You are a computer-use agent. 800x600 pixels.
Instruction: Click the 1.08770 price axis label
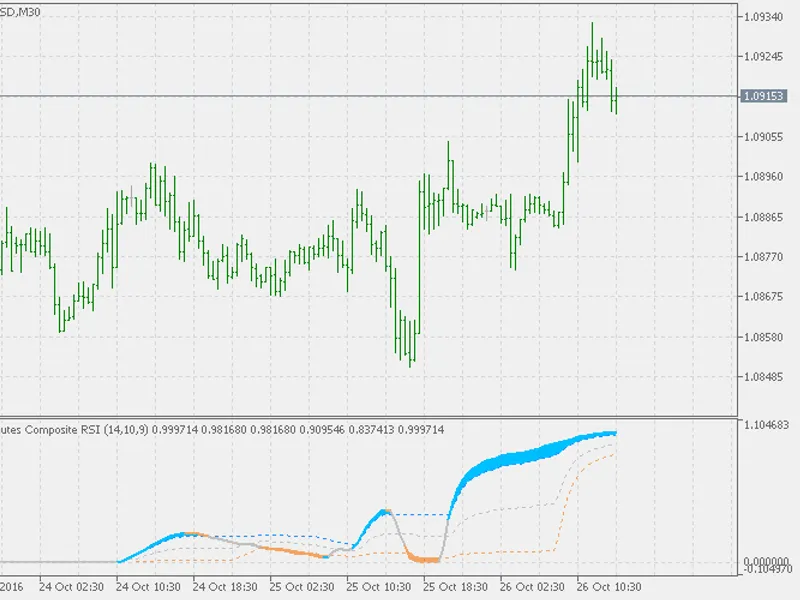(763, 257)
